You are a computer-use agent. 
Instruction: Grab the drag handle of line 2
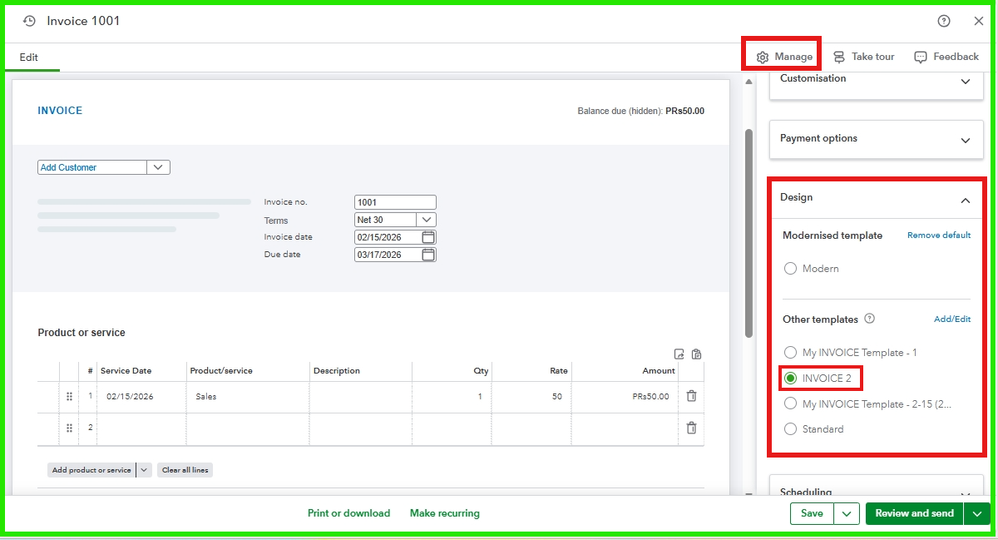(69, 428)
